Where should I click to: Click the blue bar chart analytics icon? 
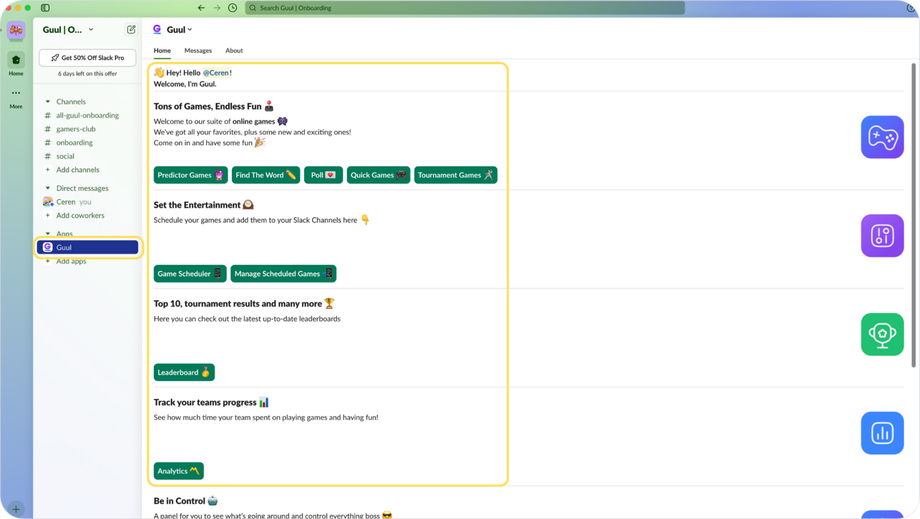882,433
